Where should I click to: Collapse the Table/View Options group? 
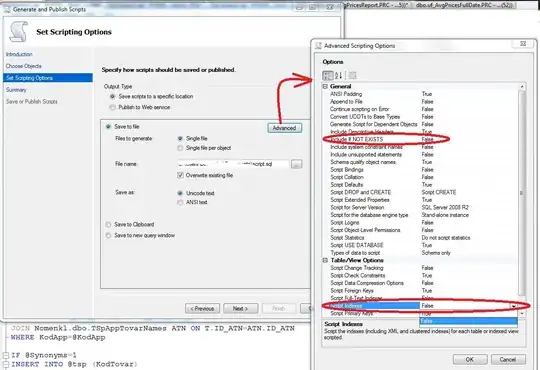[x=325, y=260]
